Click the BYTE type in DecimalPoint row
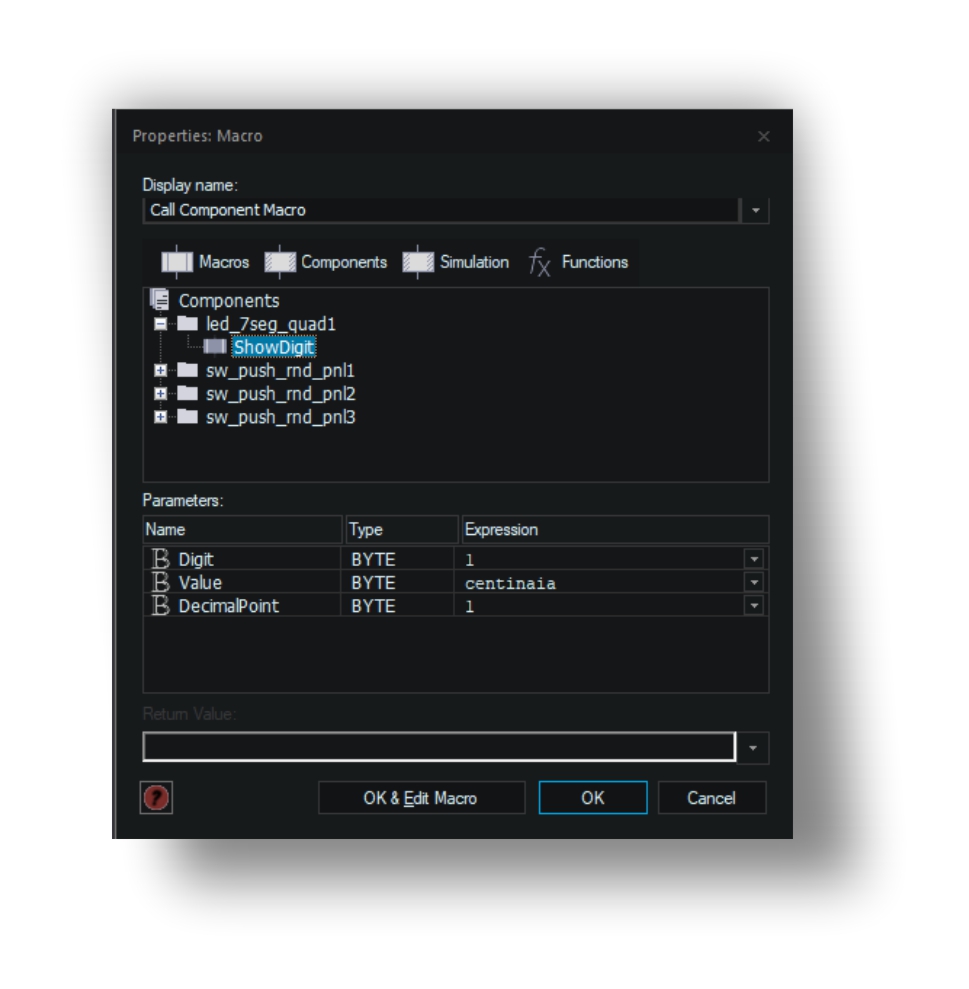 (373, 606)
